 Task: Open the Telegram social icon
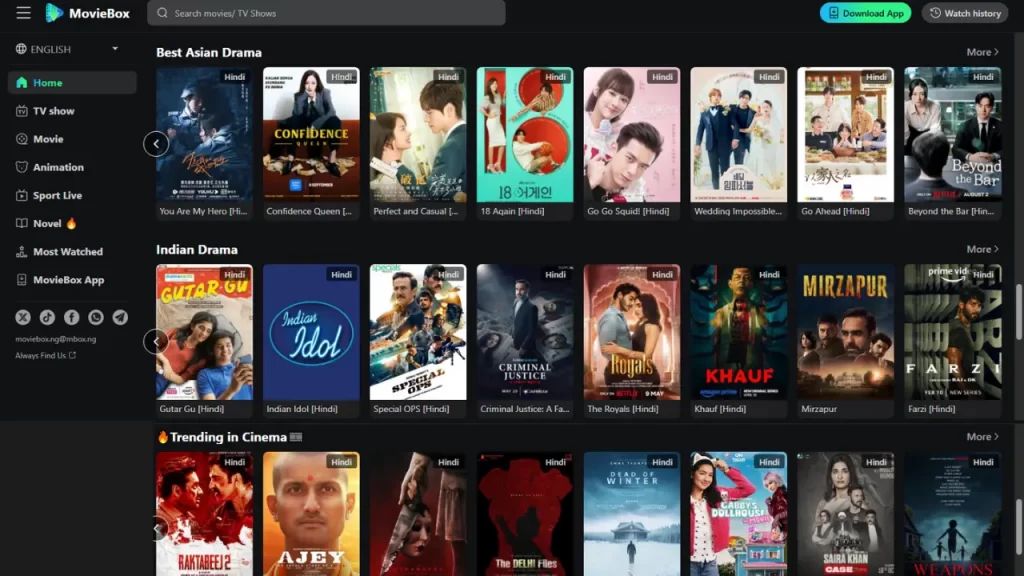120,317
